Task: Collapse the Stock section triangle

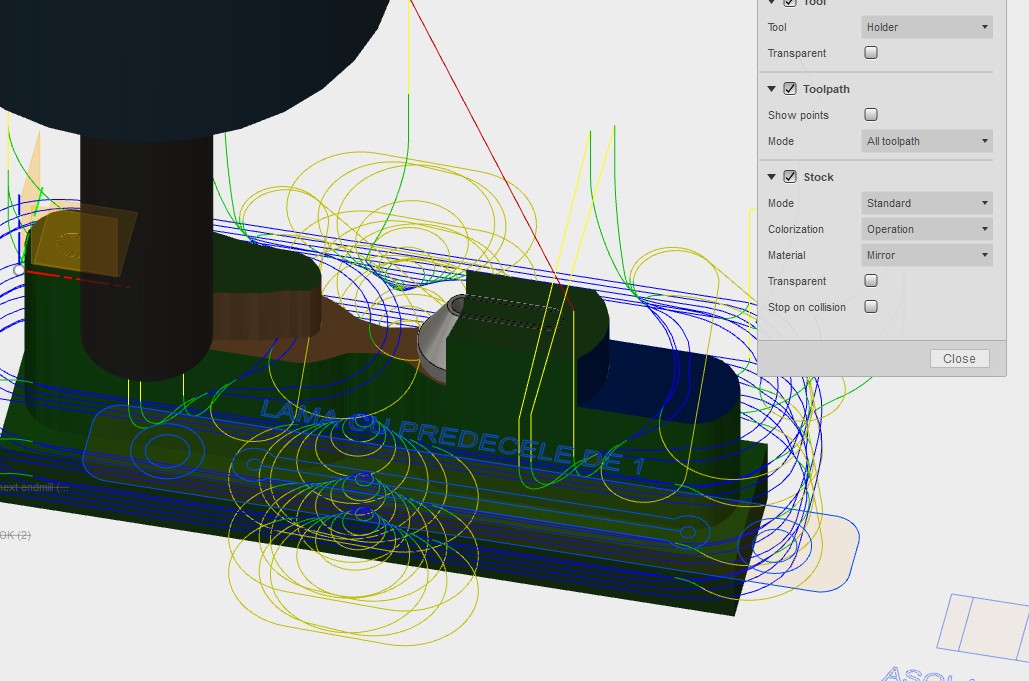Action: 772,177
